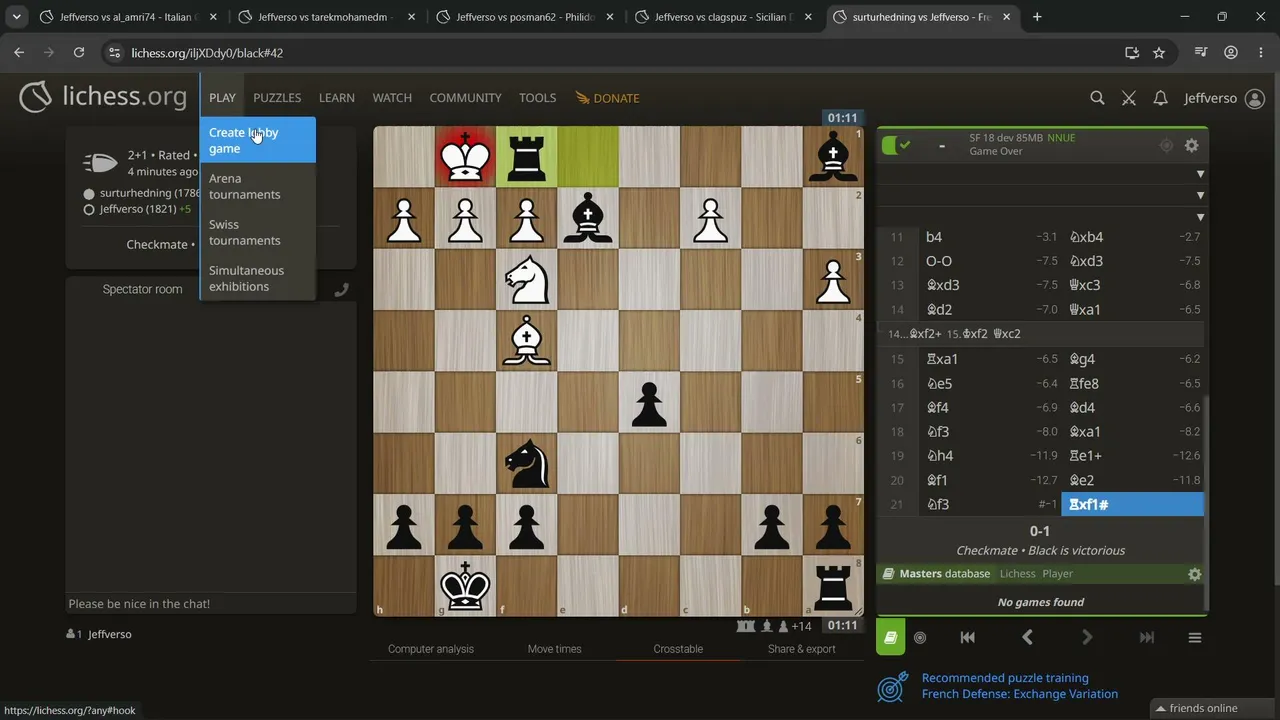Collapse the first engine line arrow
1280x720 pixels.
pos(1200,174)
